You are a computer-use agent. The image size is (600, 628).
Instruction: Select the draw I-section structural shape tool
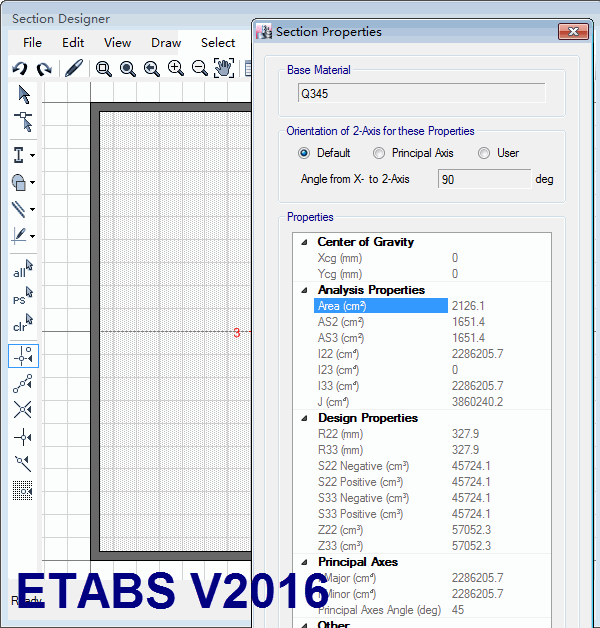(19, 155)
